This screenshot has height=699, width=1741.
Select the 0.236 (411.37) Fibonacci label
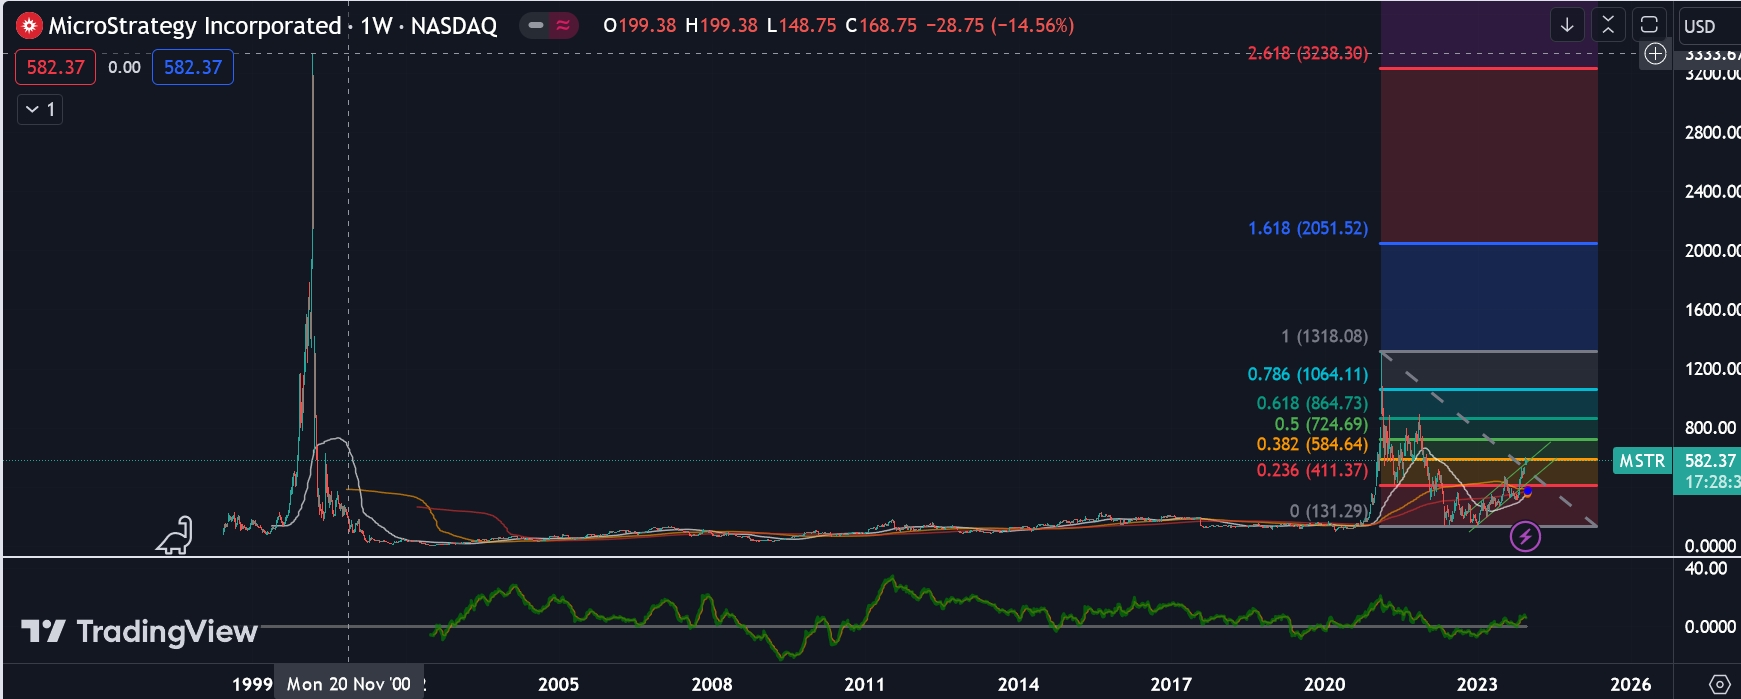pos(1312,470)
